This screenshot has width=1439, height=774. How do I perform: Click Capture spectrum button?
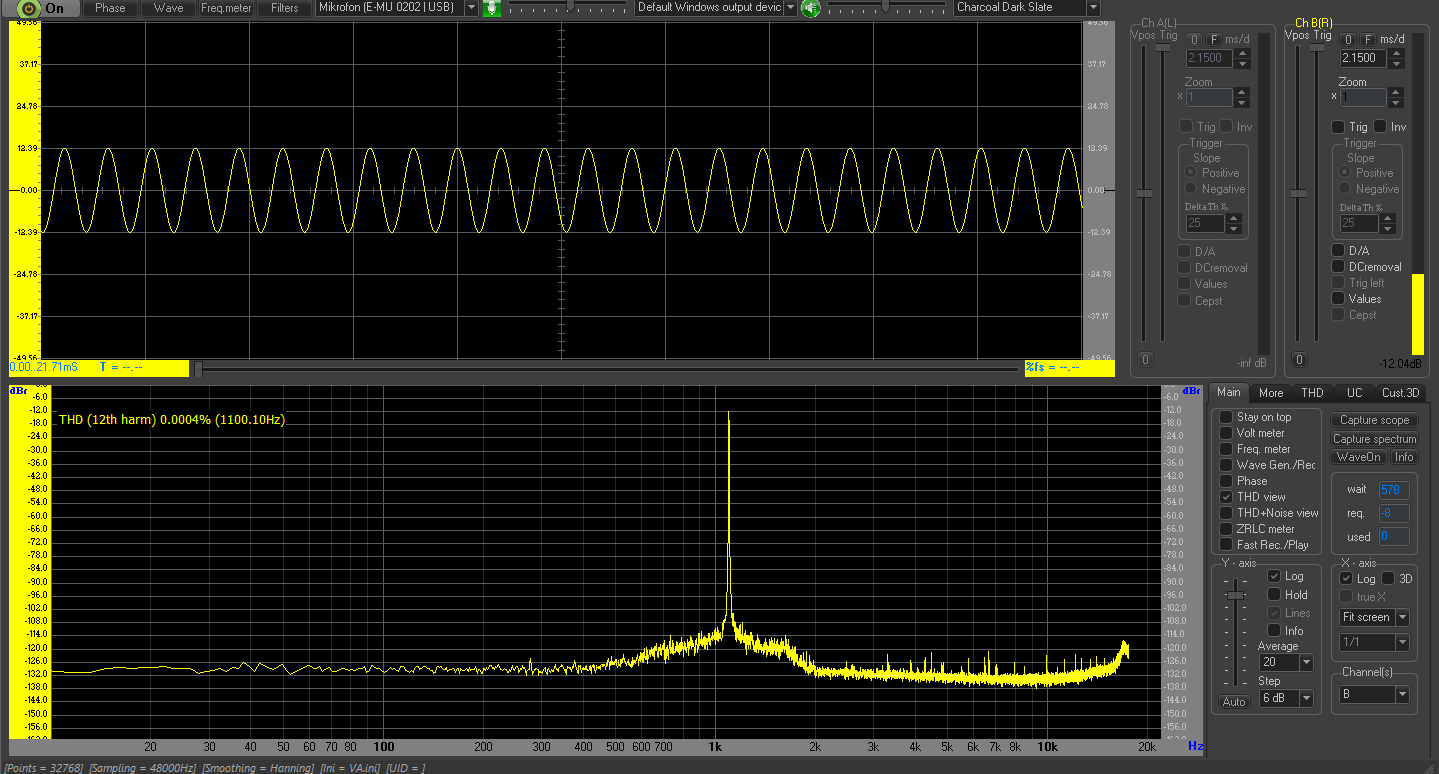(x=1374, y=439)
